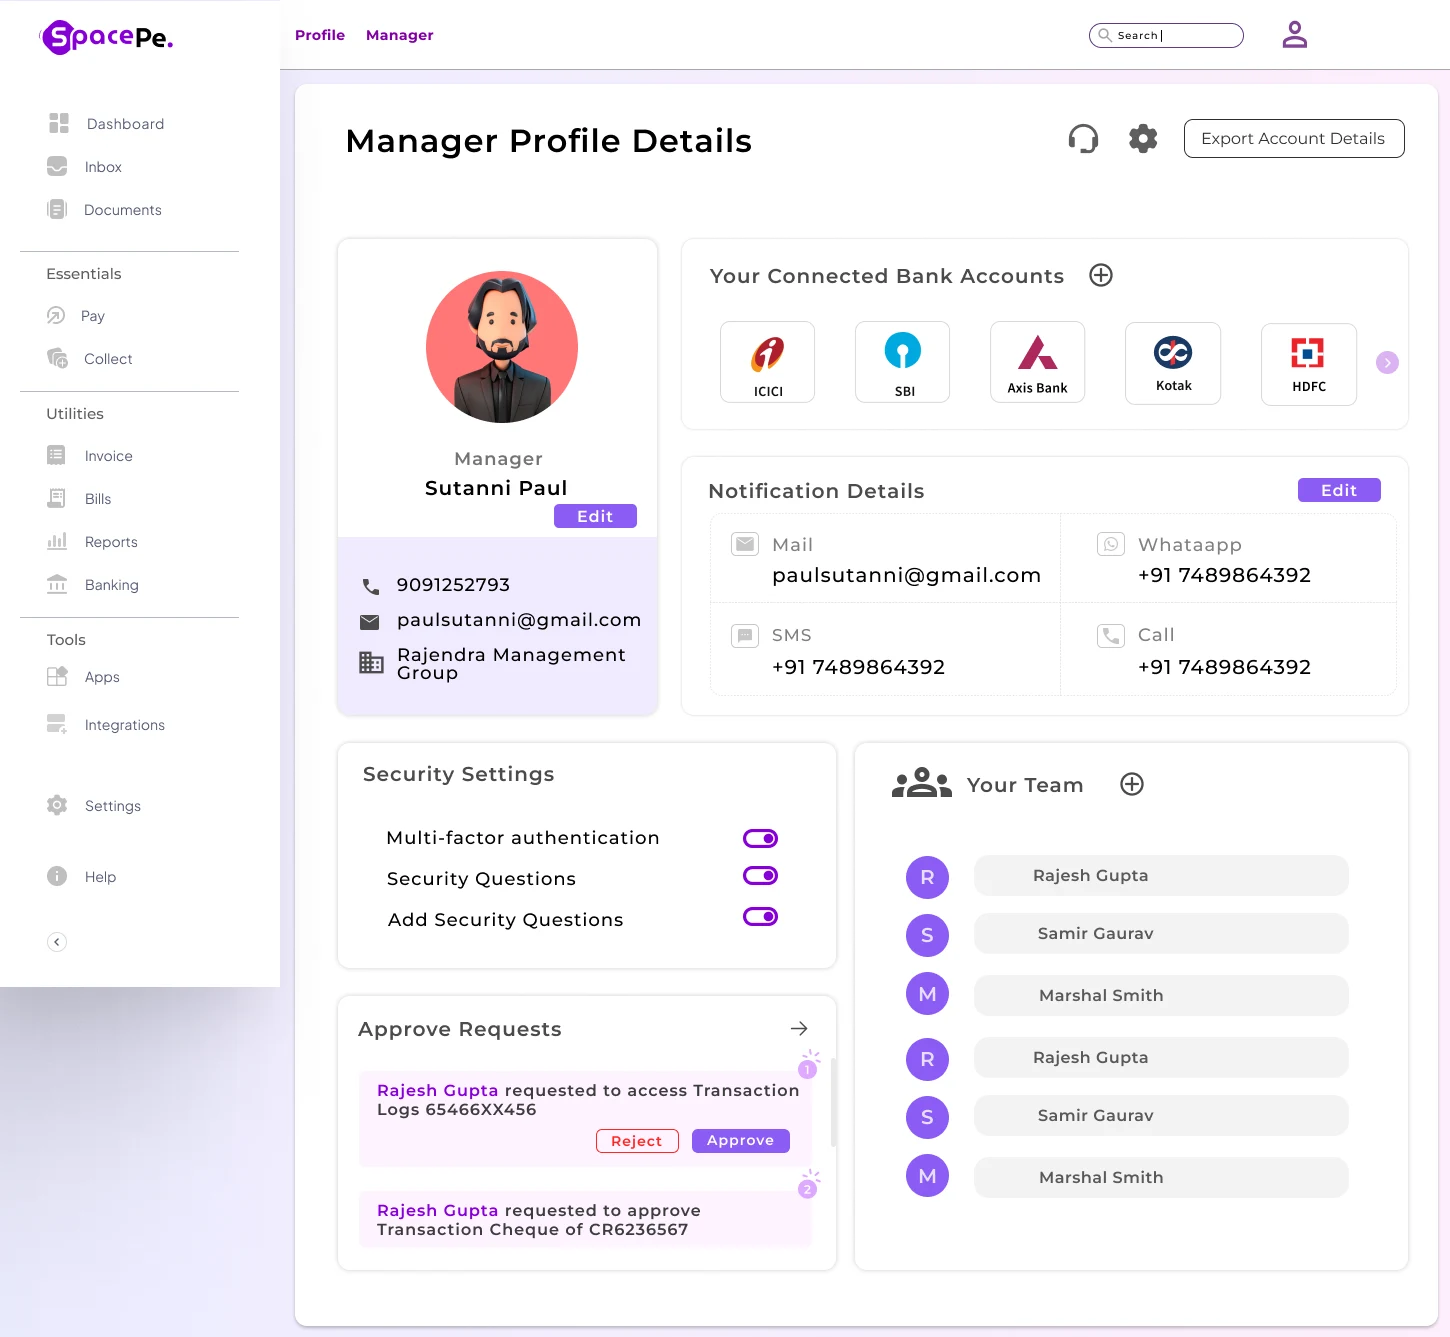Open the user account icon
Screen dimensions: 1450x1337
click(x=1295, y=35)
